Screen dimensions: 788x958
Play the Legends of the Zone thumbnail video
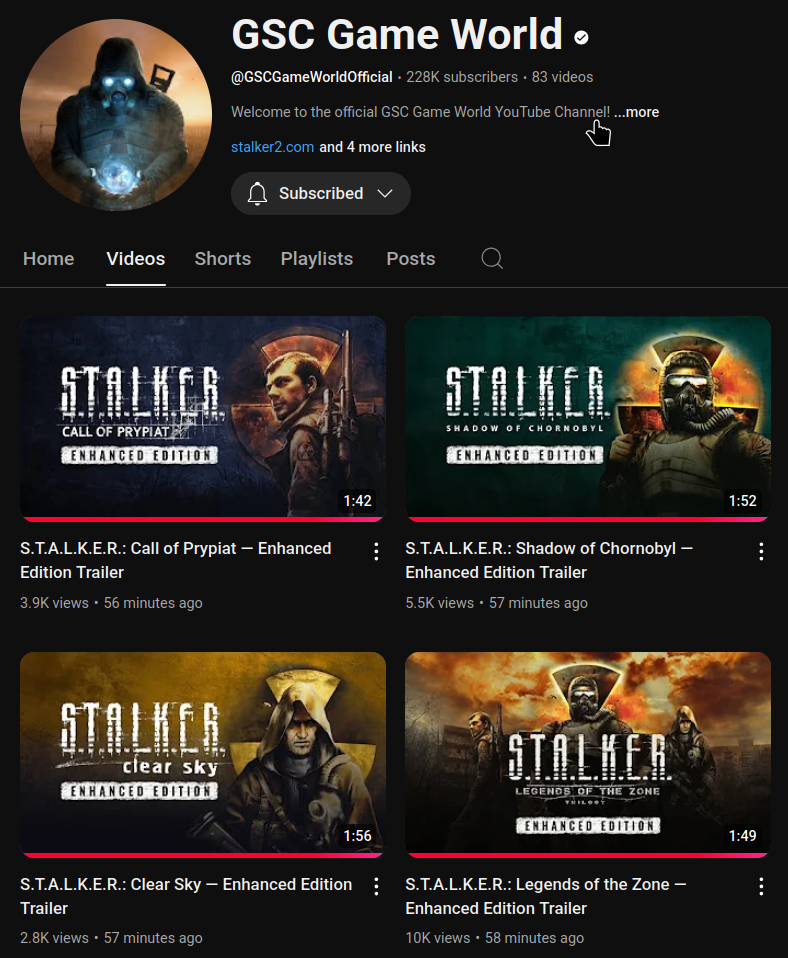point(588,755)
